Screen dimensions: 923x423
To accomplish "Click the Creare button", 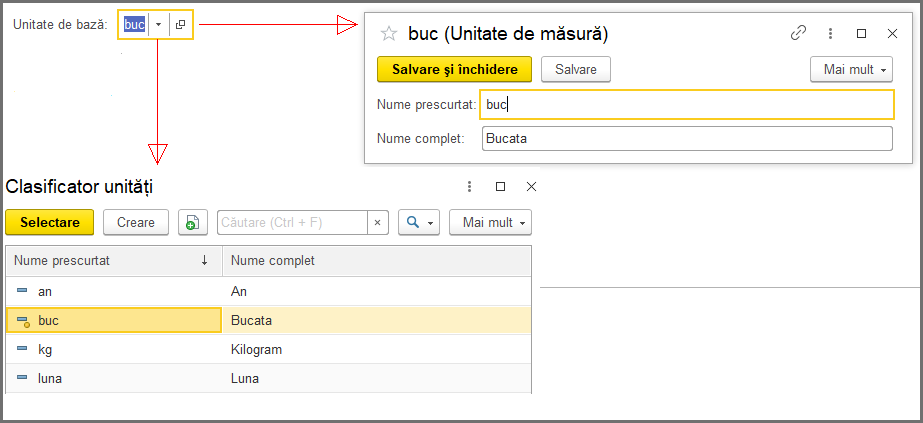I will coord(136,222).
